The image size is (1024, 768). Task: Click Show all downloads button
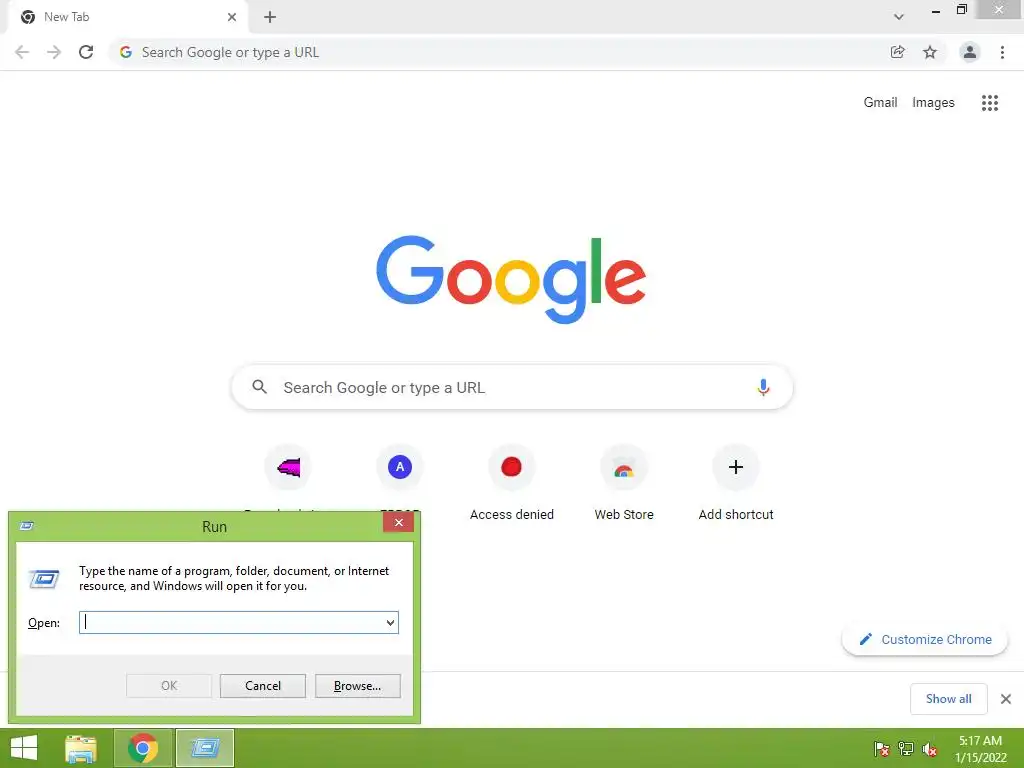click(948, 699)
